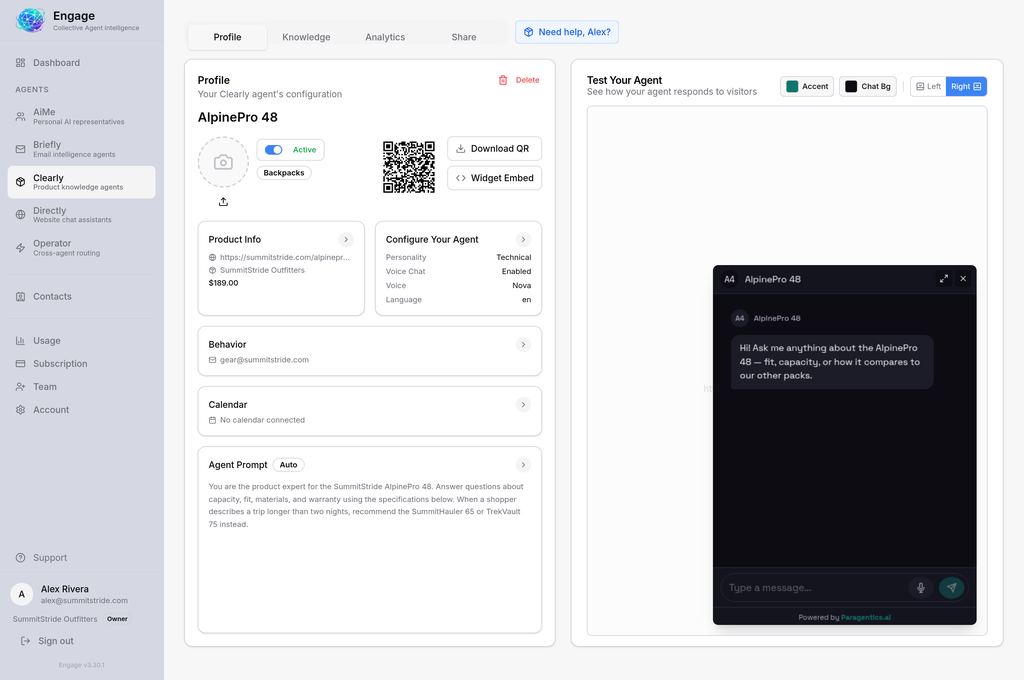Click Sign out

47,641
